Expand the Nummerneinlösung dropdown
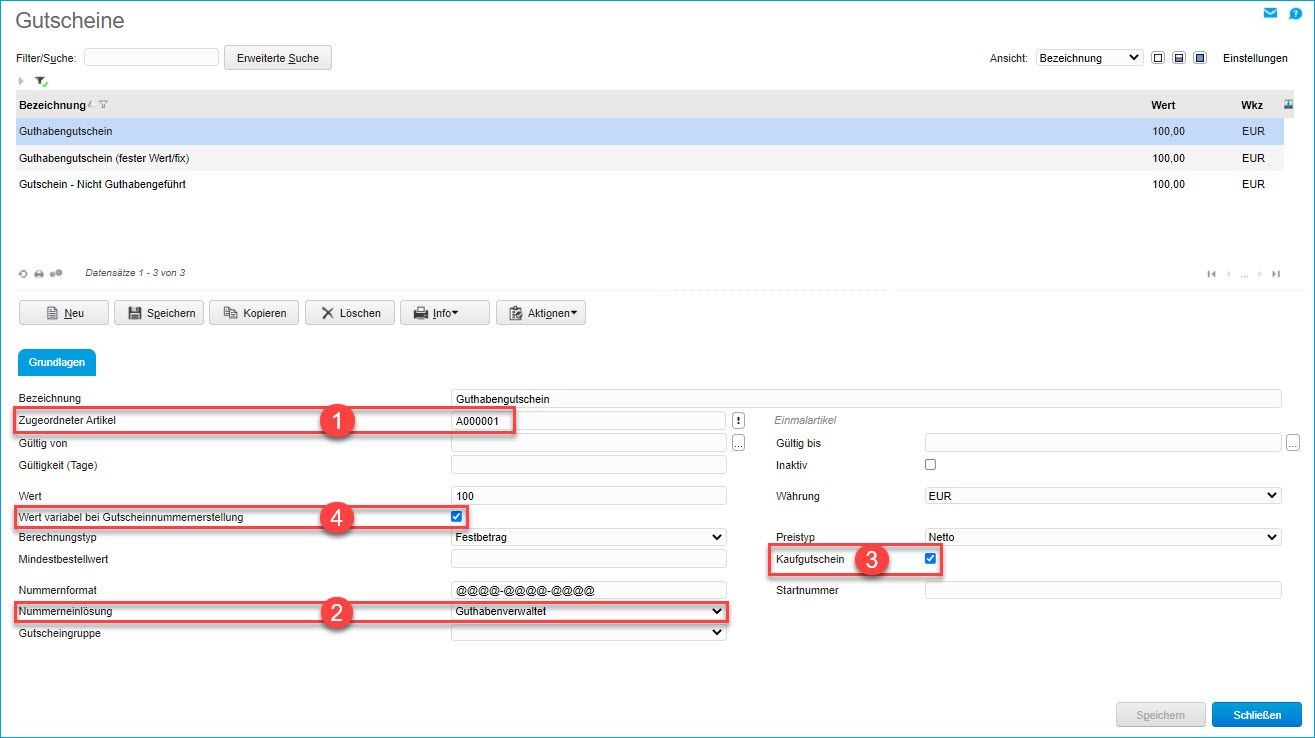 click(x=588, y=611)
